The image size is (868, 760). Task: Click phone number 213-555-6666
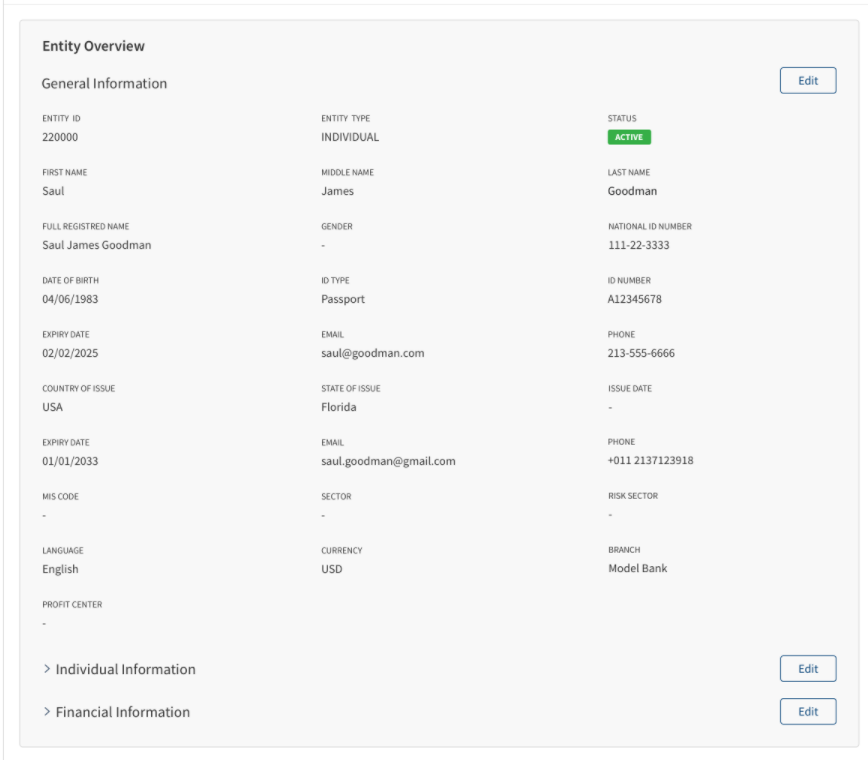(641, 353)
